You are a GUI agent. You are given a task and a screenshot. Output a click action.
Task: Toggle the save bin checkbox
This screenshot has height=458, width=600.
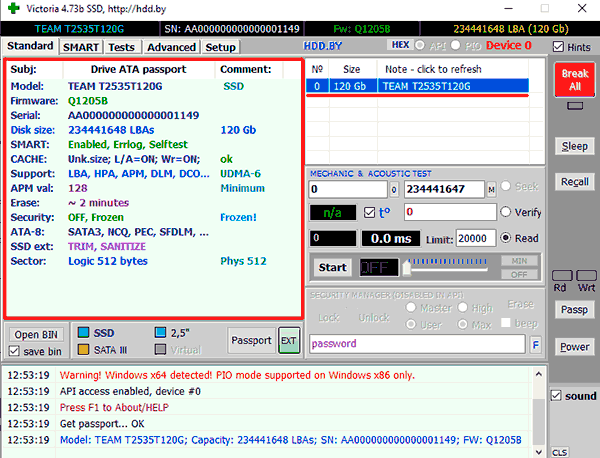(14, 351)
